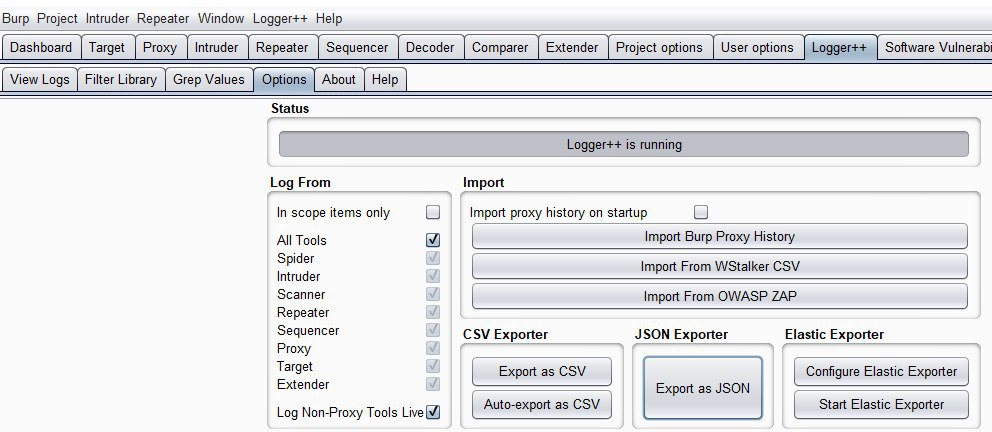Switch to the Dashboard tab
Screen dimensions: 992x432
click(41, 47)
